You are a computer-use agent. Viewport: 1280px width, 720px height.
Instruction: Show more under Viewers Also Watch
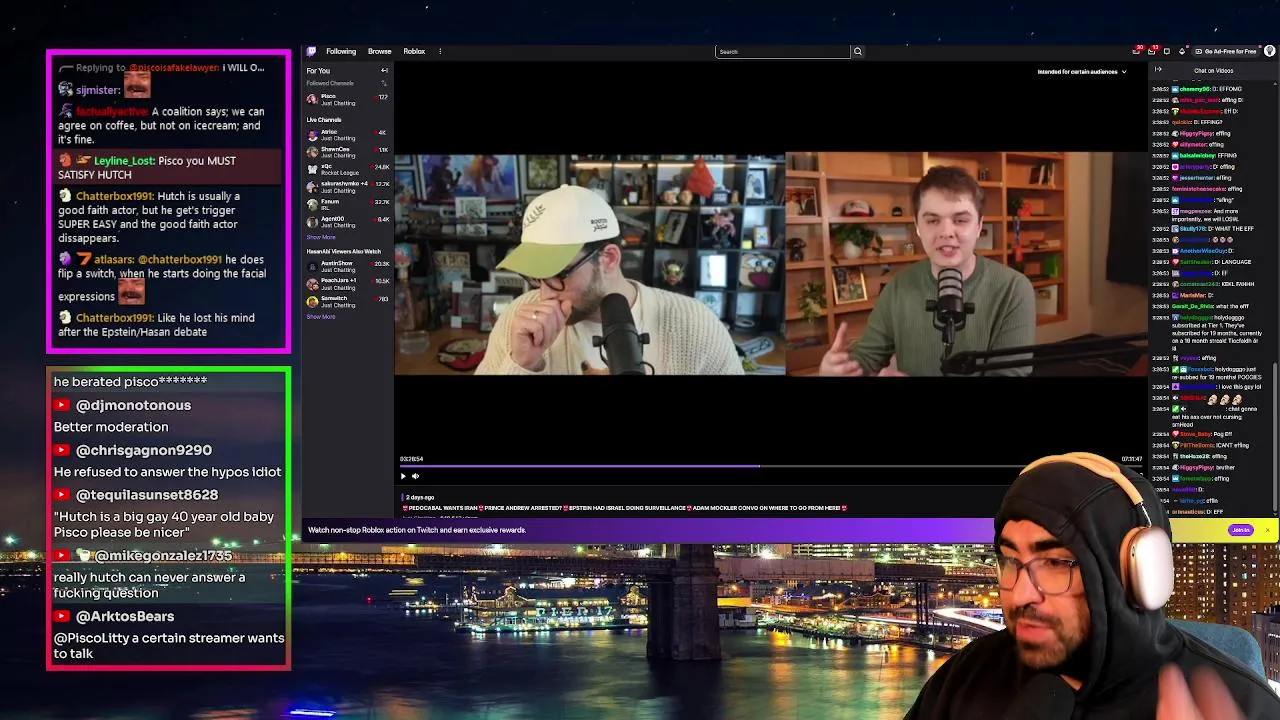(x=320, y=317)
